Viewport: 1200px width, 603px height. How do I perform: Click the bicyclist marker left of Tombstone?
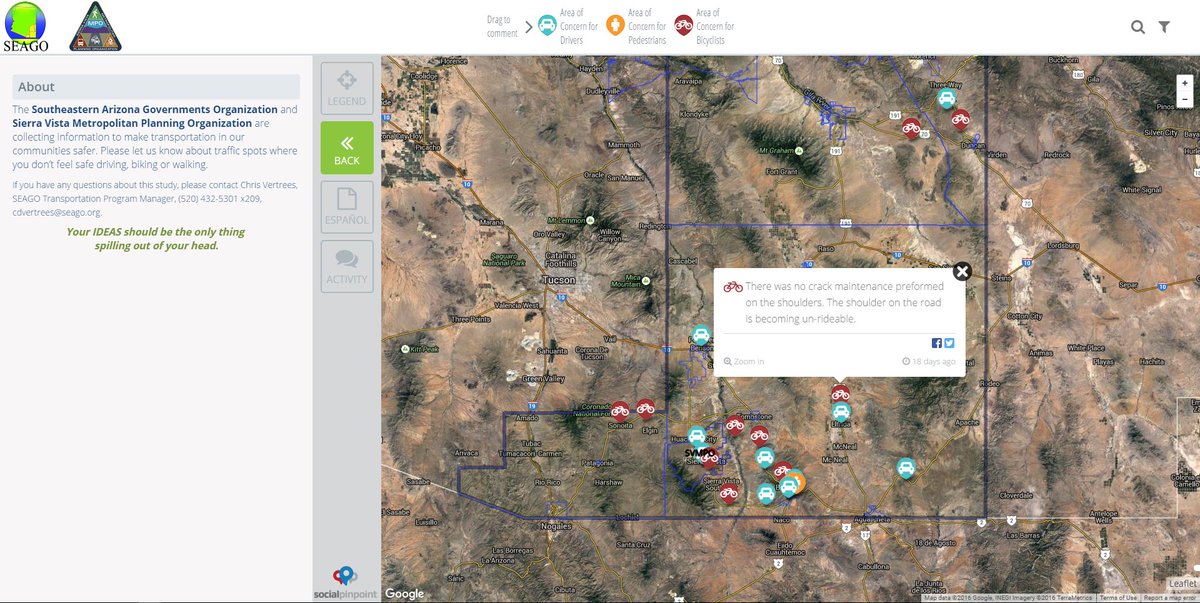point(735,425)
